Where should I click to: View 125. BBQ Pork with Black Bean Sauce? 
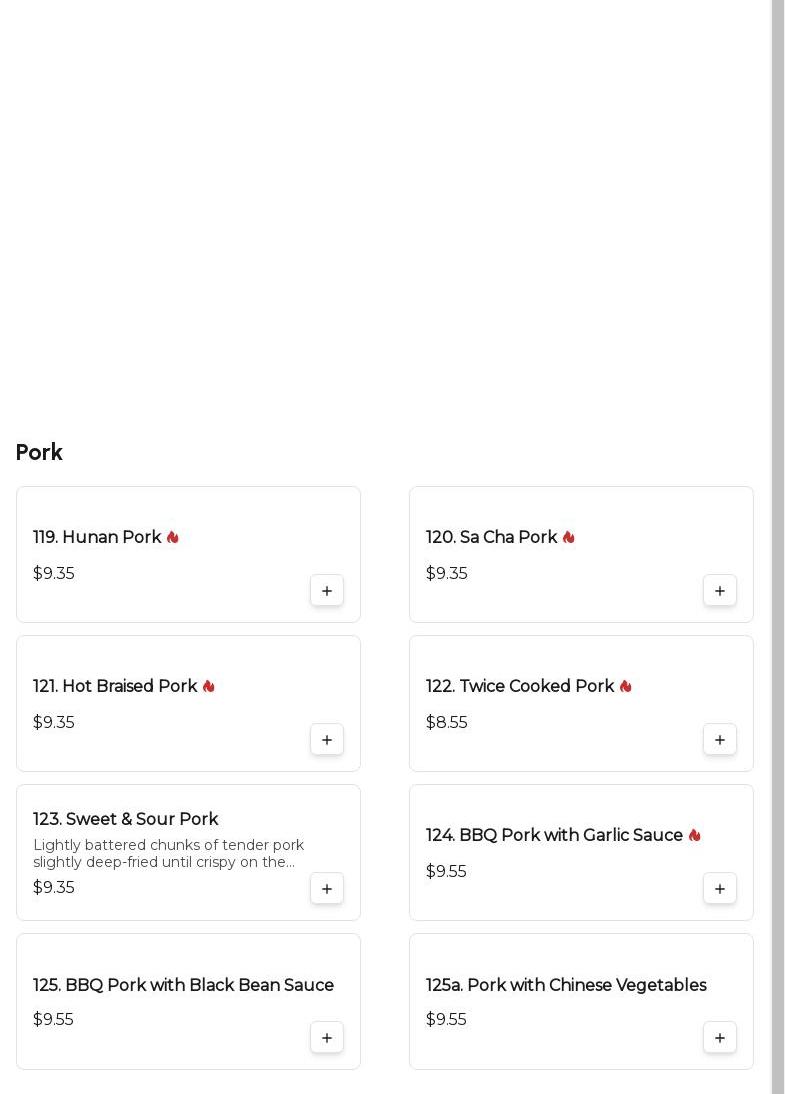[183, 986]
